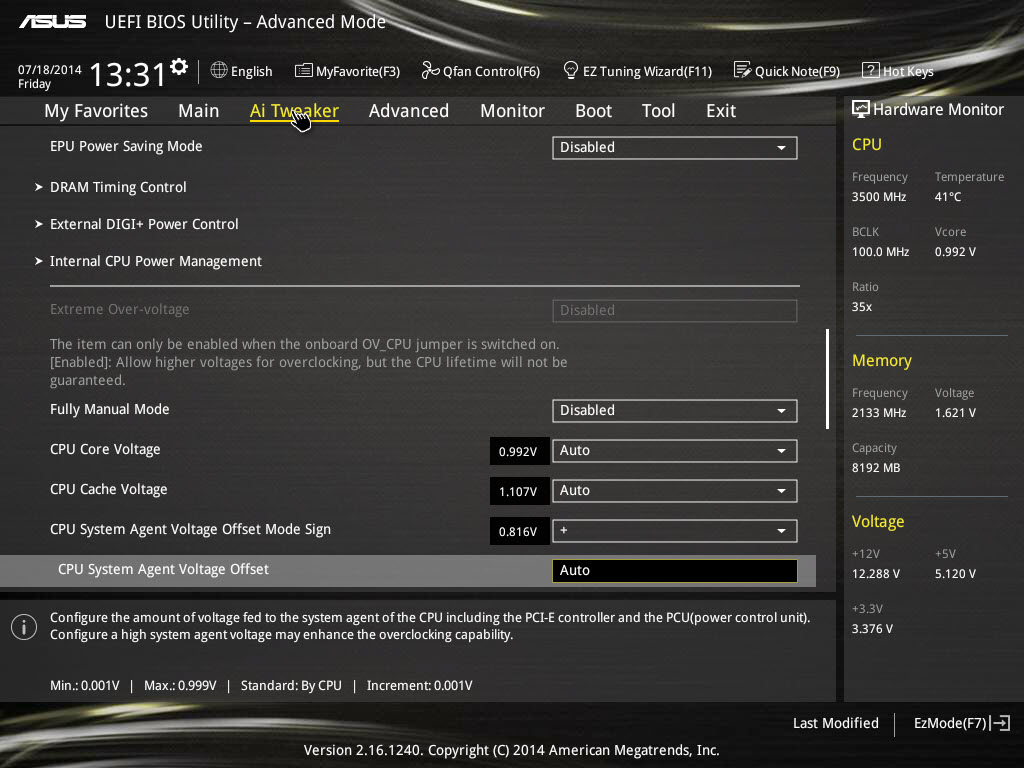Screen dimensions: 1024x768
Task: Click the 3.376 V reading
Action: [872, 629]
